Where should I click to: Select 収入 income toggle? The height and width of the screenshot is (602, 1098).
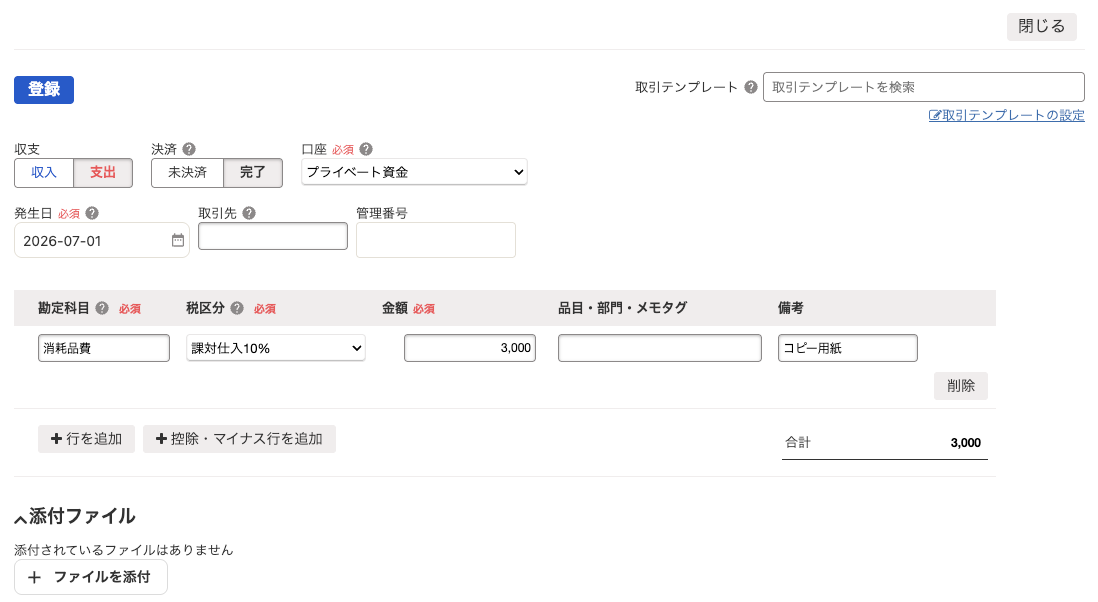[x=43, y=173]
